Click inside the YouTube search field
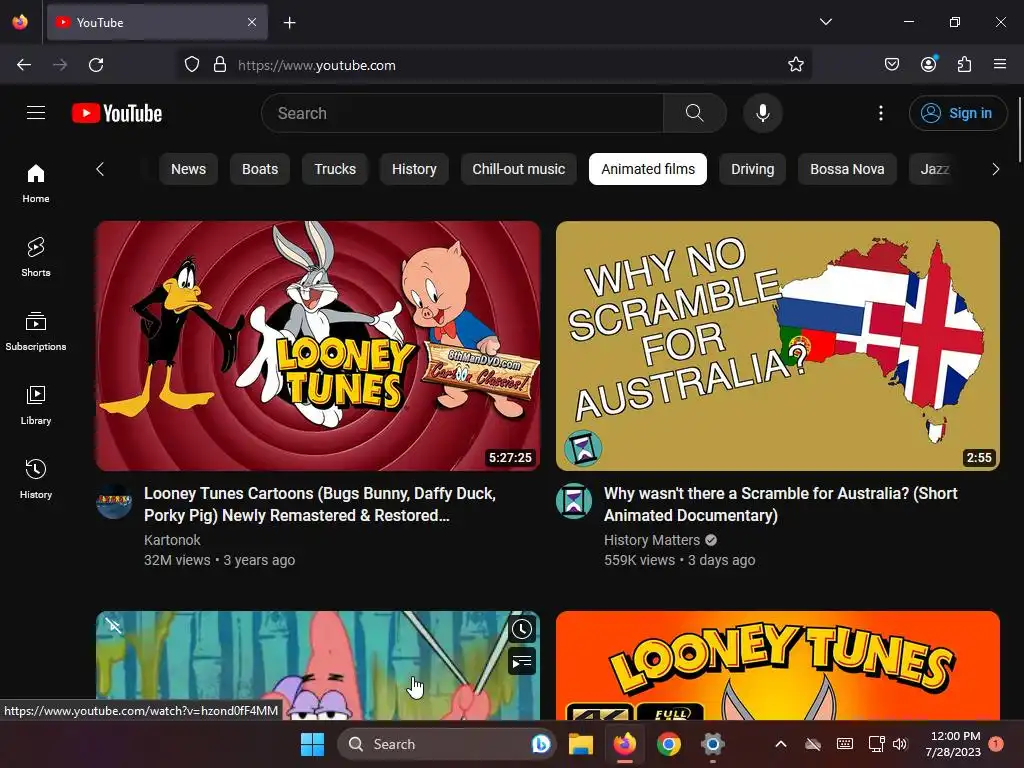 click(462, 113)
